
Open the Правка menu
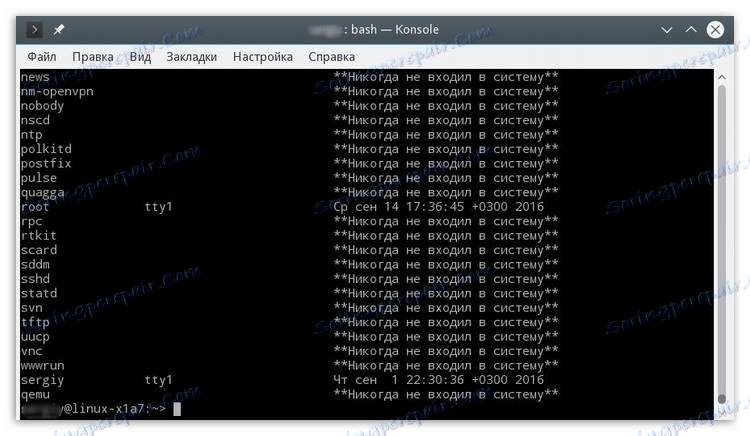[x=93, y=57]
